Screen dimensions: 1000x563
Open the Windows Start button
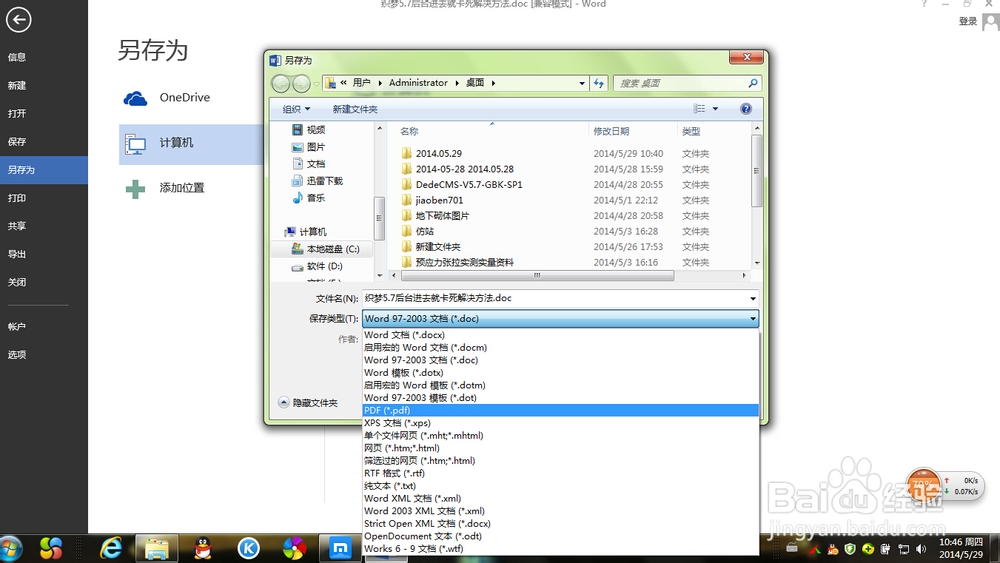(x=11, y=548)
